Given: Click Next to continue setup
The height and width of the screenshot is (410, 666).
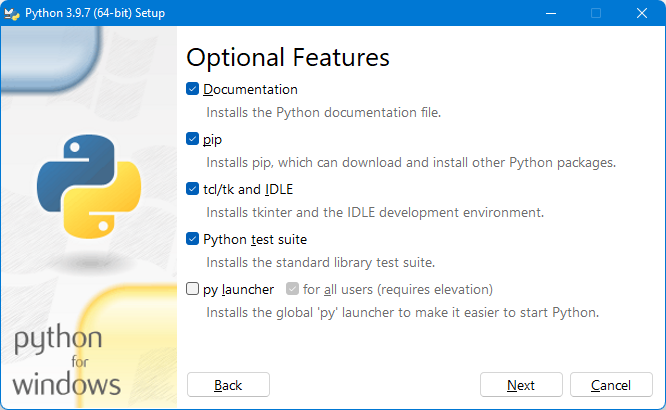Looking at the screenshot, I should (521, 385).
